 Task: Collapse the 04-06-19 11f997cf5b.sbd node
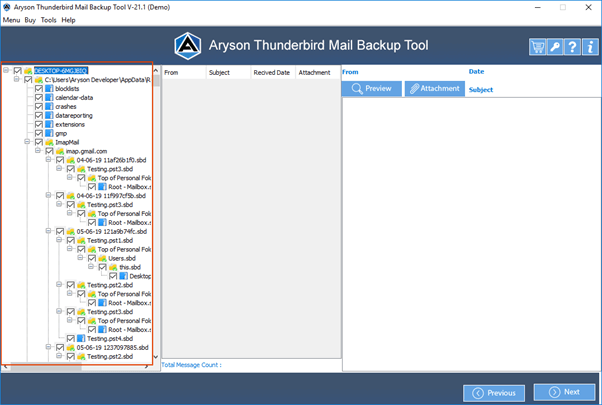[48, 195]
